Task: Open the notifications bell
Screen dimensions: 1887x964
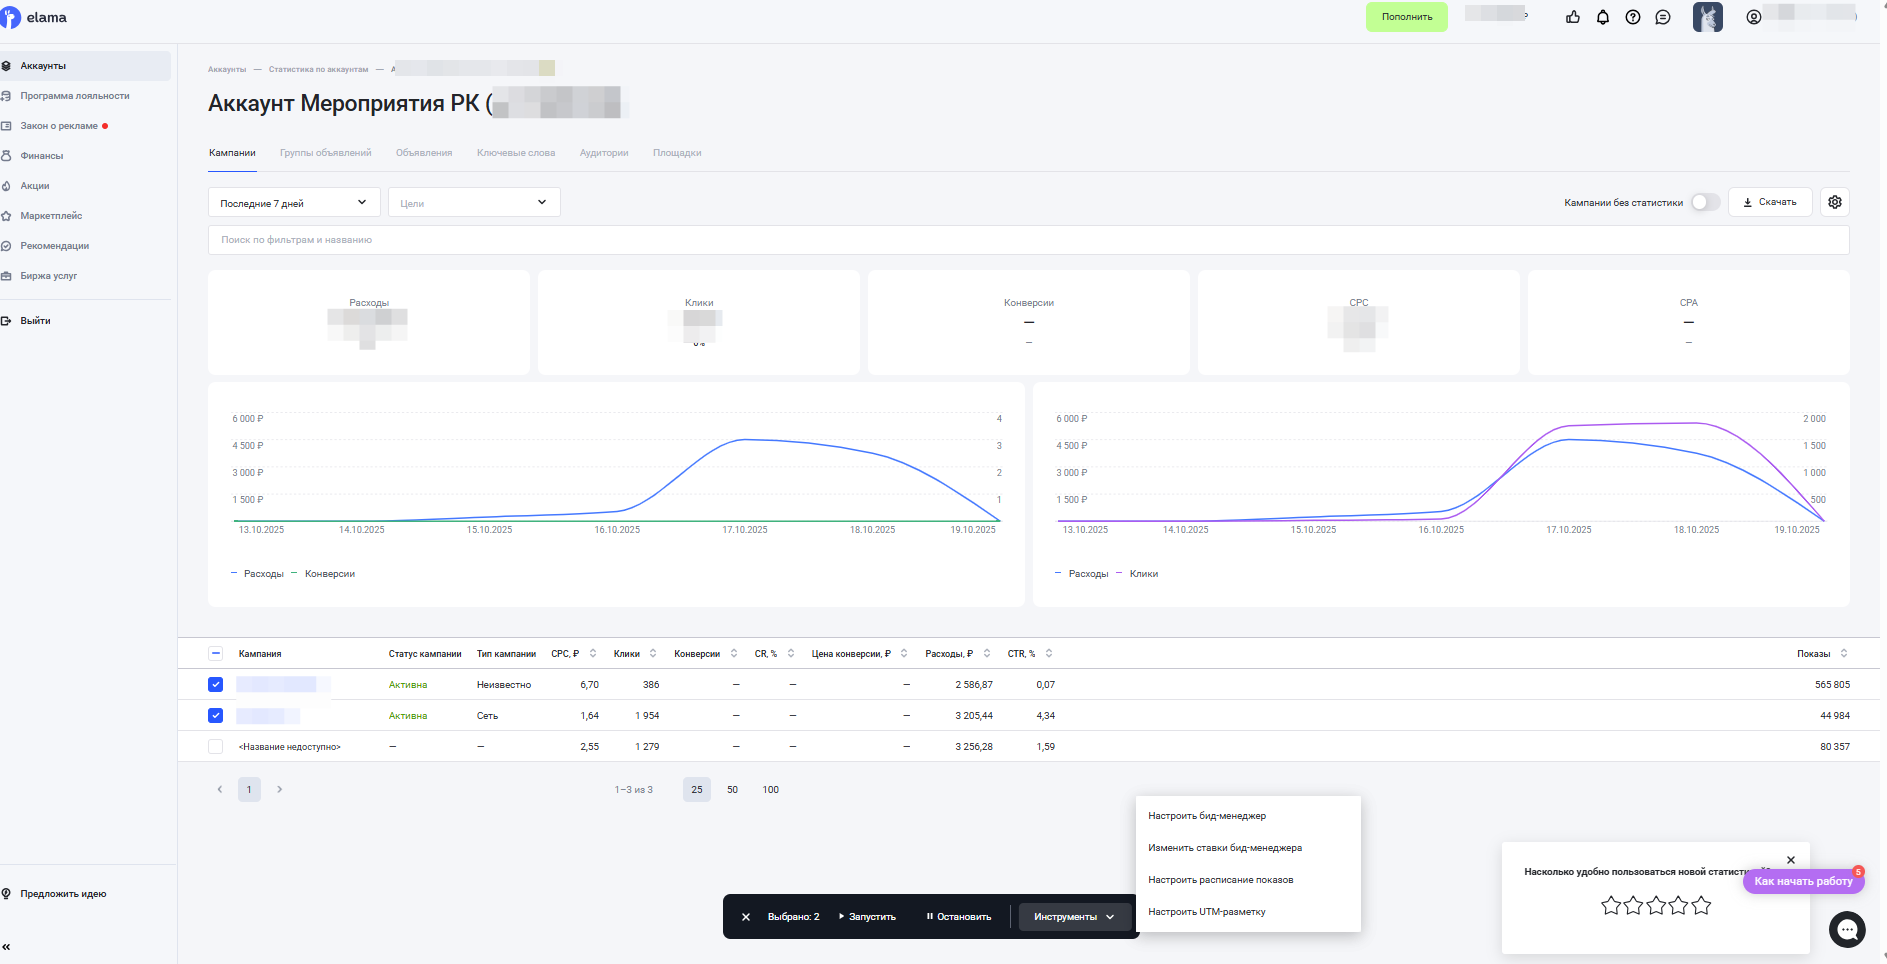Action: [x=1603, y=17]
